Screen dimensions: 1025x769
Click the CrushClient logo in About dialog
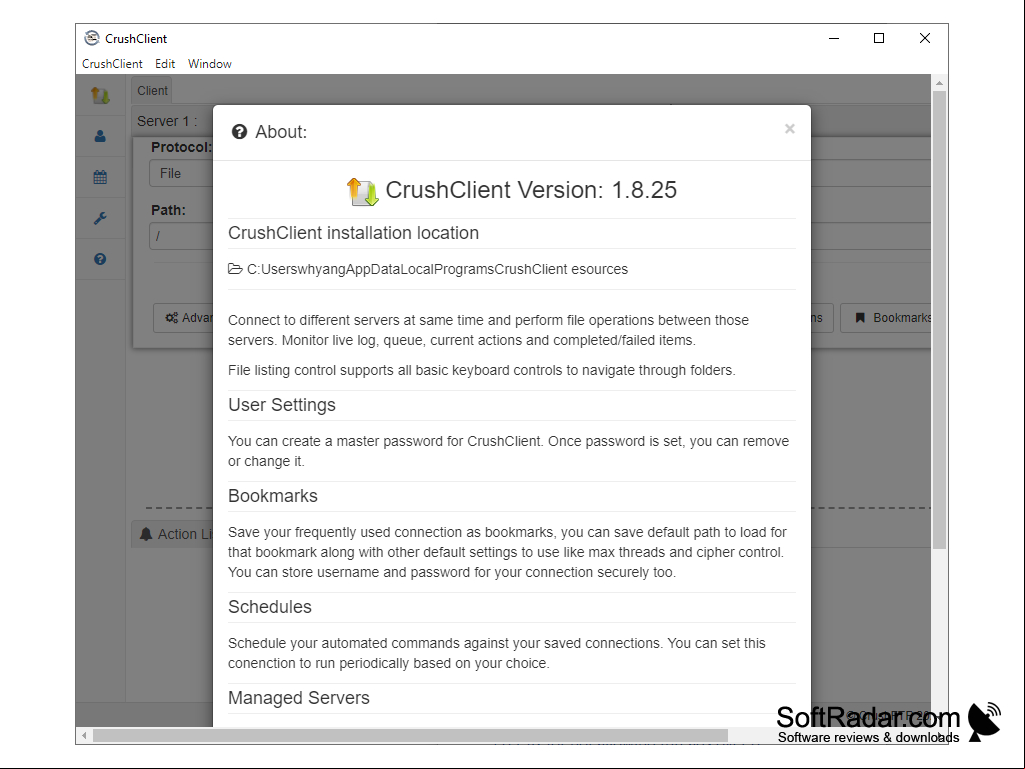[362, 191]
